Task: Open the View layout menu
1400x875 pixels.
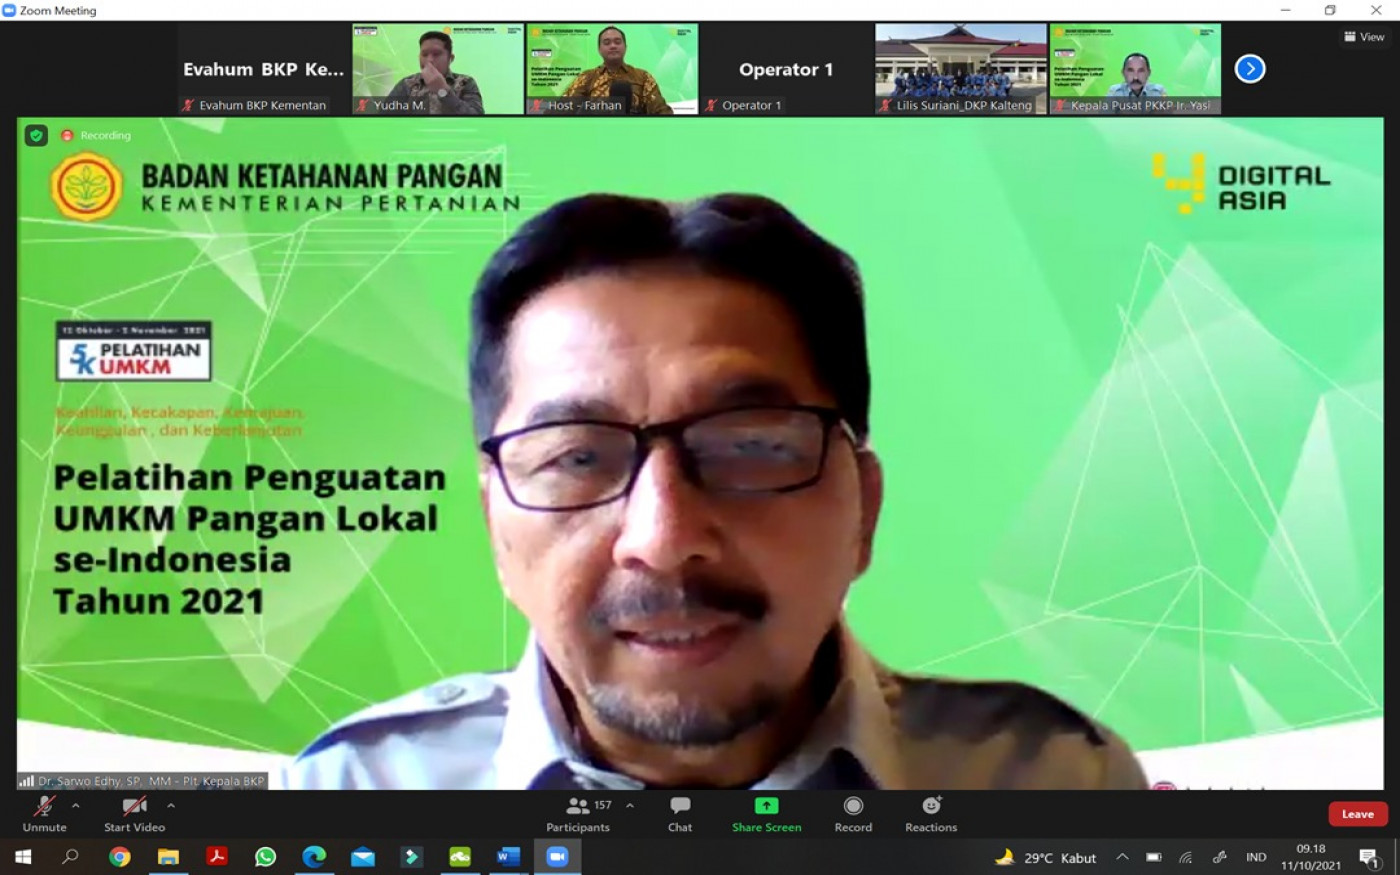Action: pyautogui.click(x=1364, y=37)
